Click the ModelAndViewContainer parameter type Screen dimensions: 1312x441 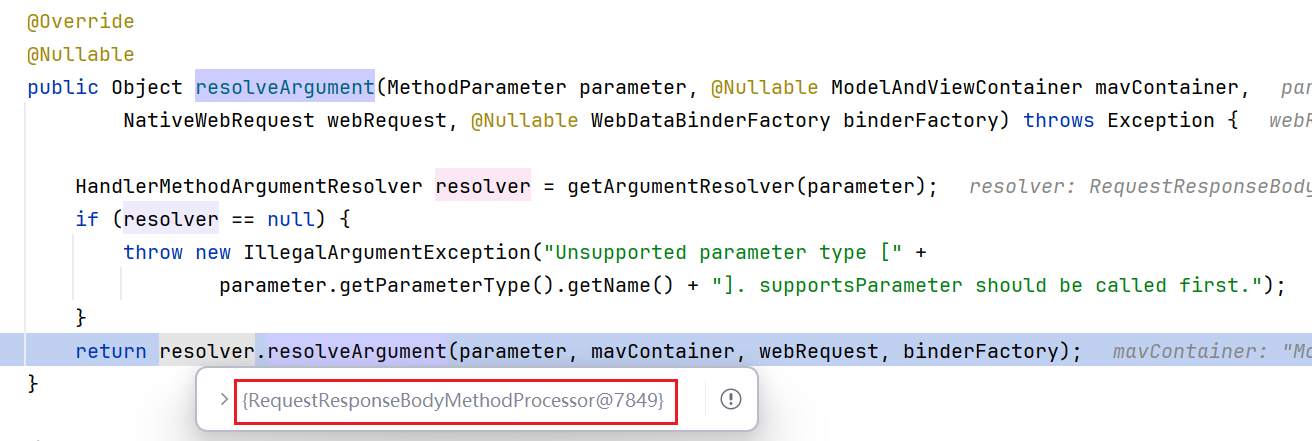tap(956, 87)
